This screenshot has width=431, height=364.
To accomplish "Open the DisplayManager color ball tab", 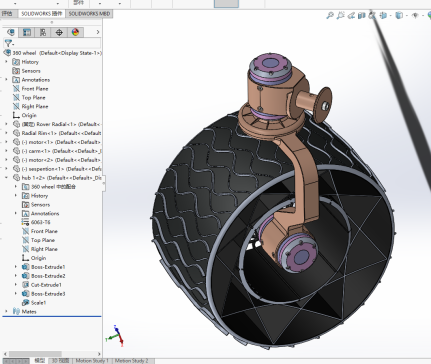I will tap(75, 32).
